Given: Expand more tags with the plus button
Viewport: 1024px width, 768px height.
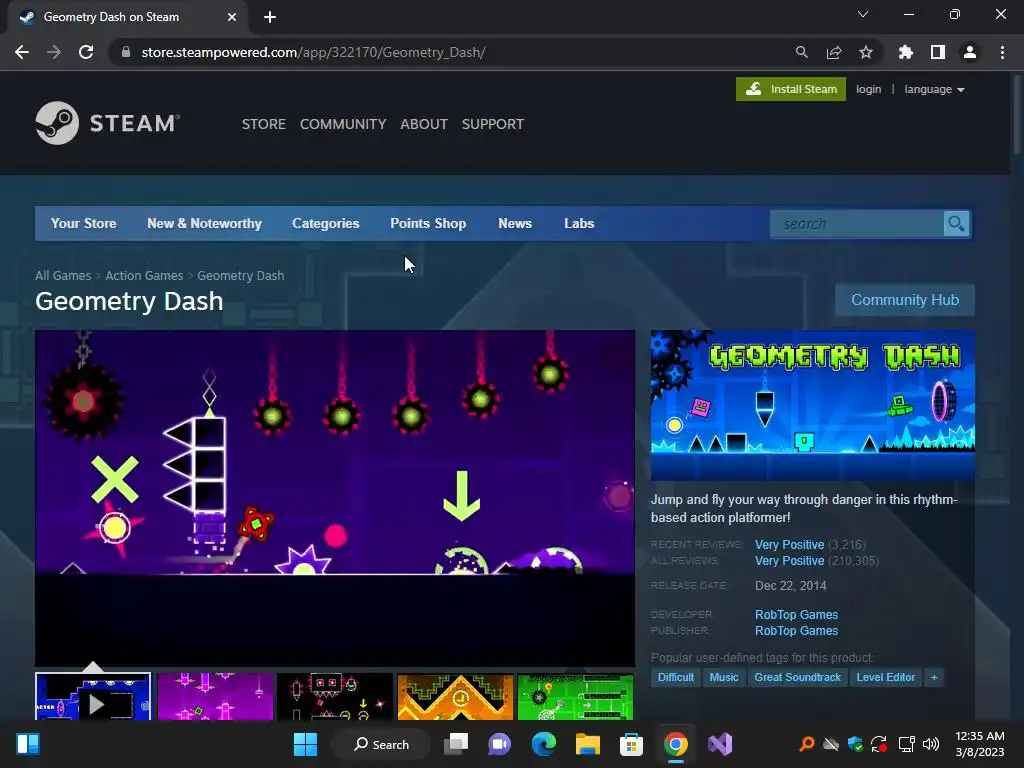Looking at the screenshot, I should [x=934, y=677].
